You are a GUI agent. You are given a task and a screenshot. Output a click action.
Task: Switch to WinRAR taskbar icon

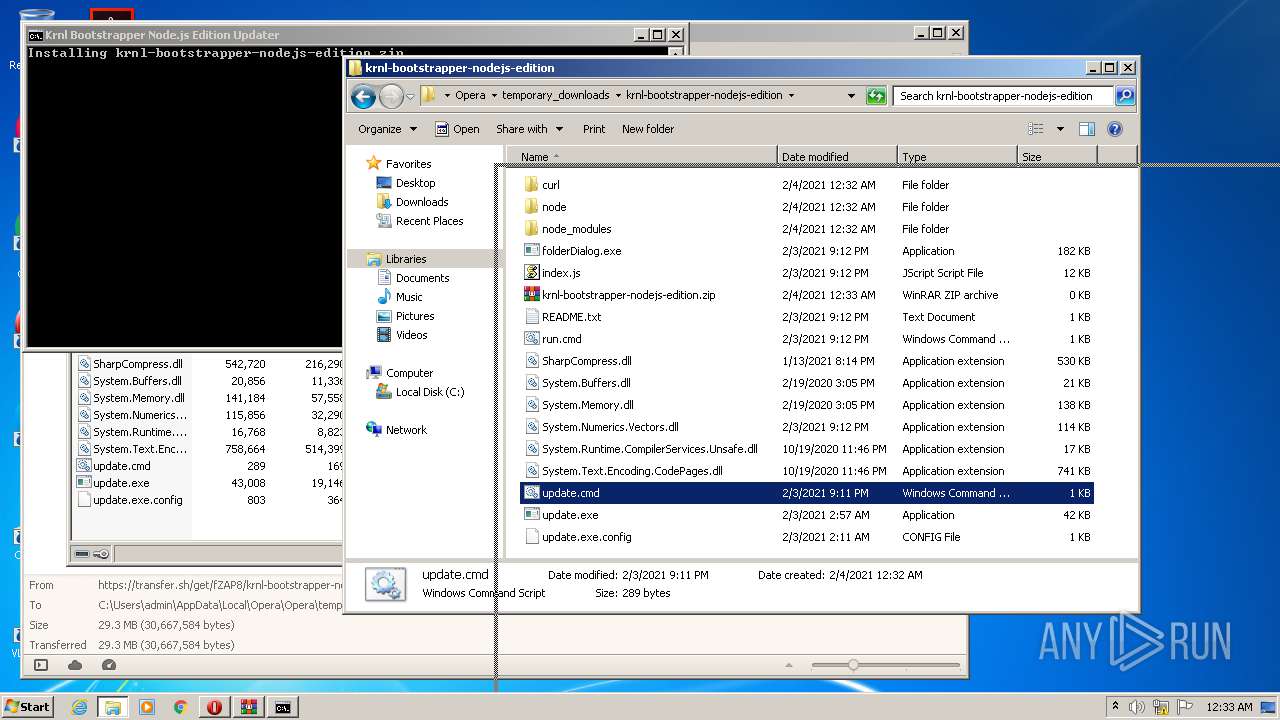[x=249, y=707]
